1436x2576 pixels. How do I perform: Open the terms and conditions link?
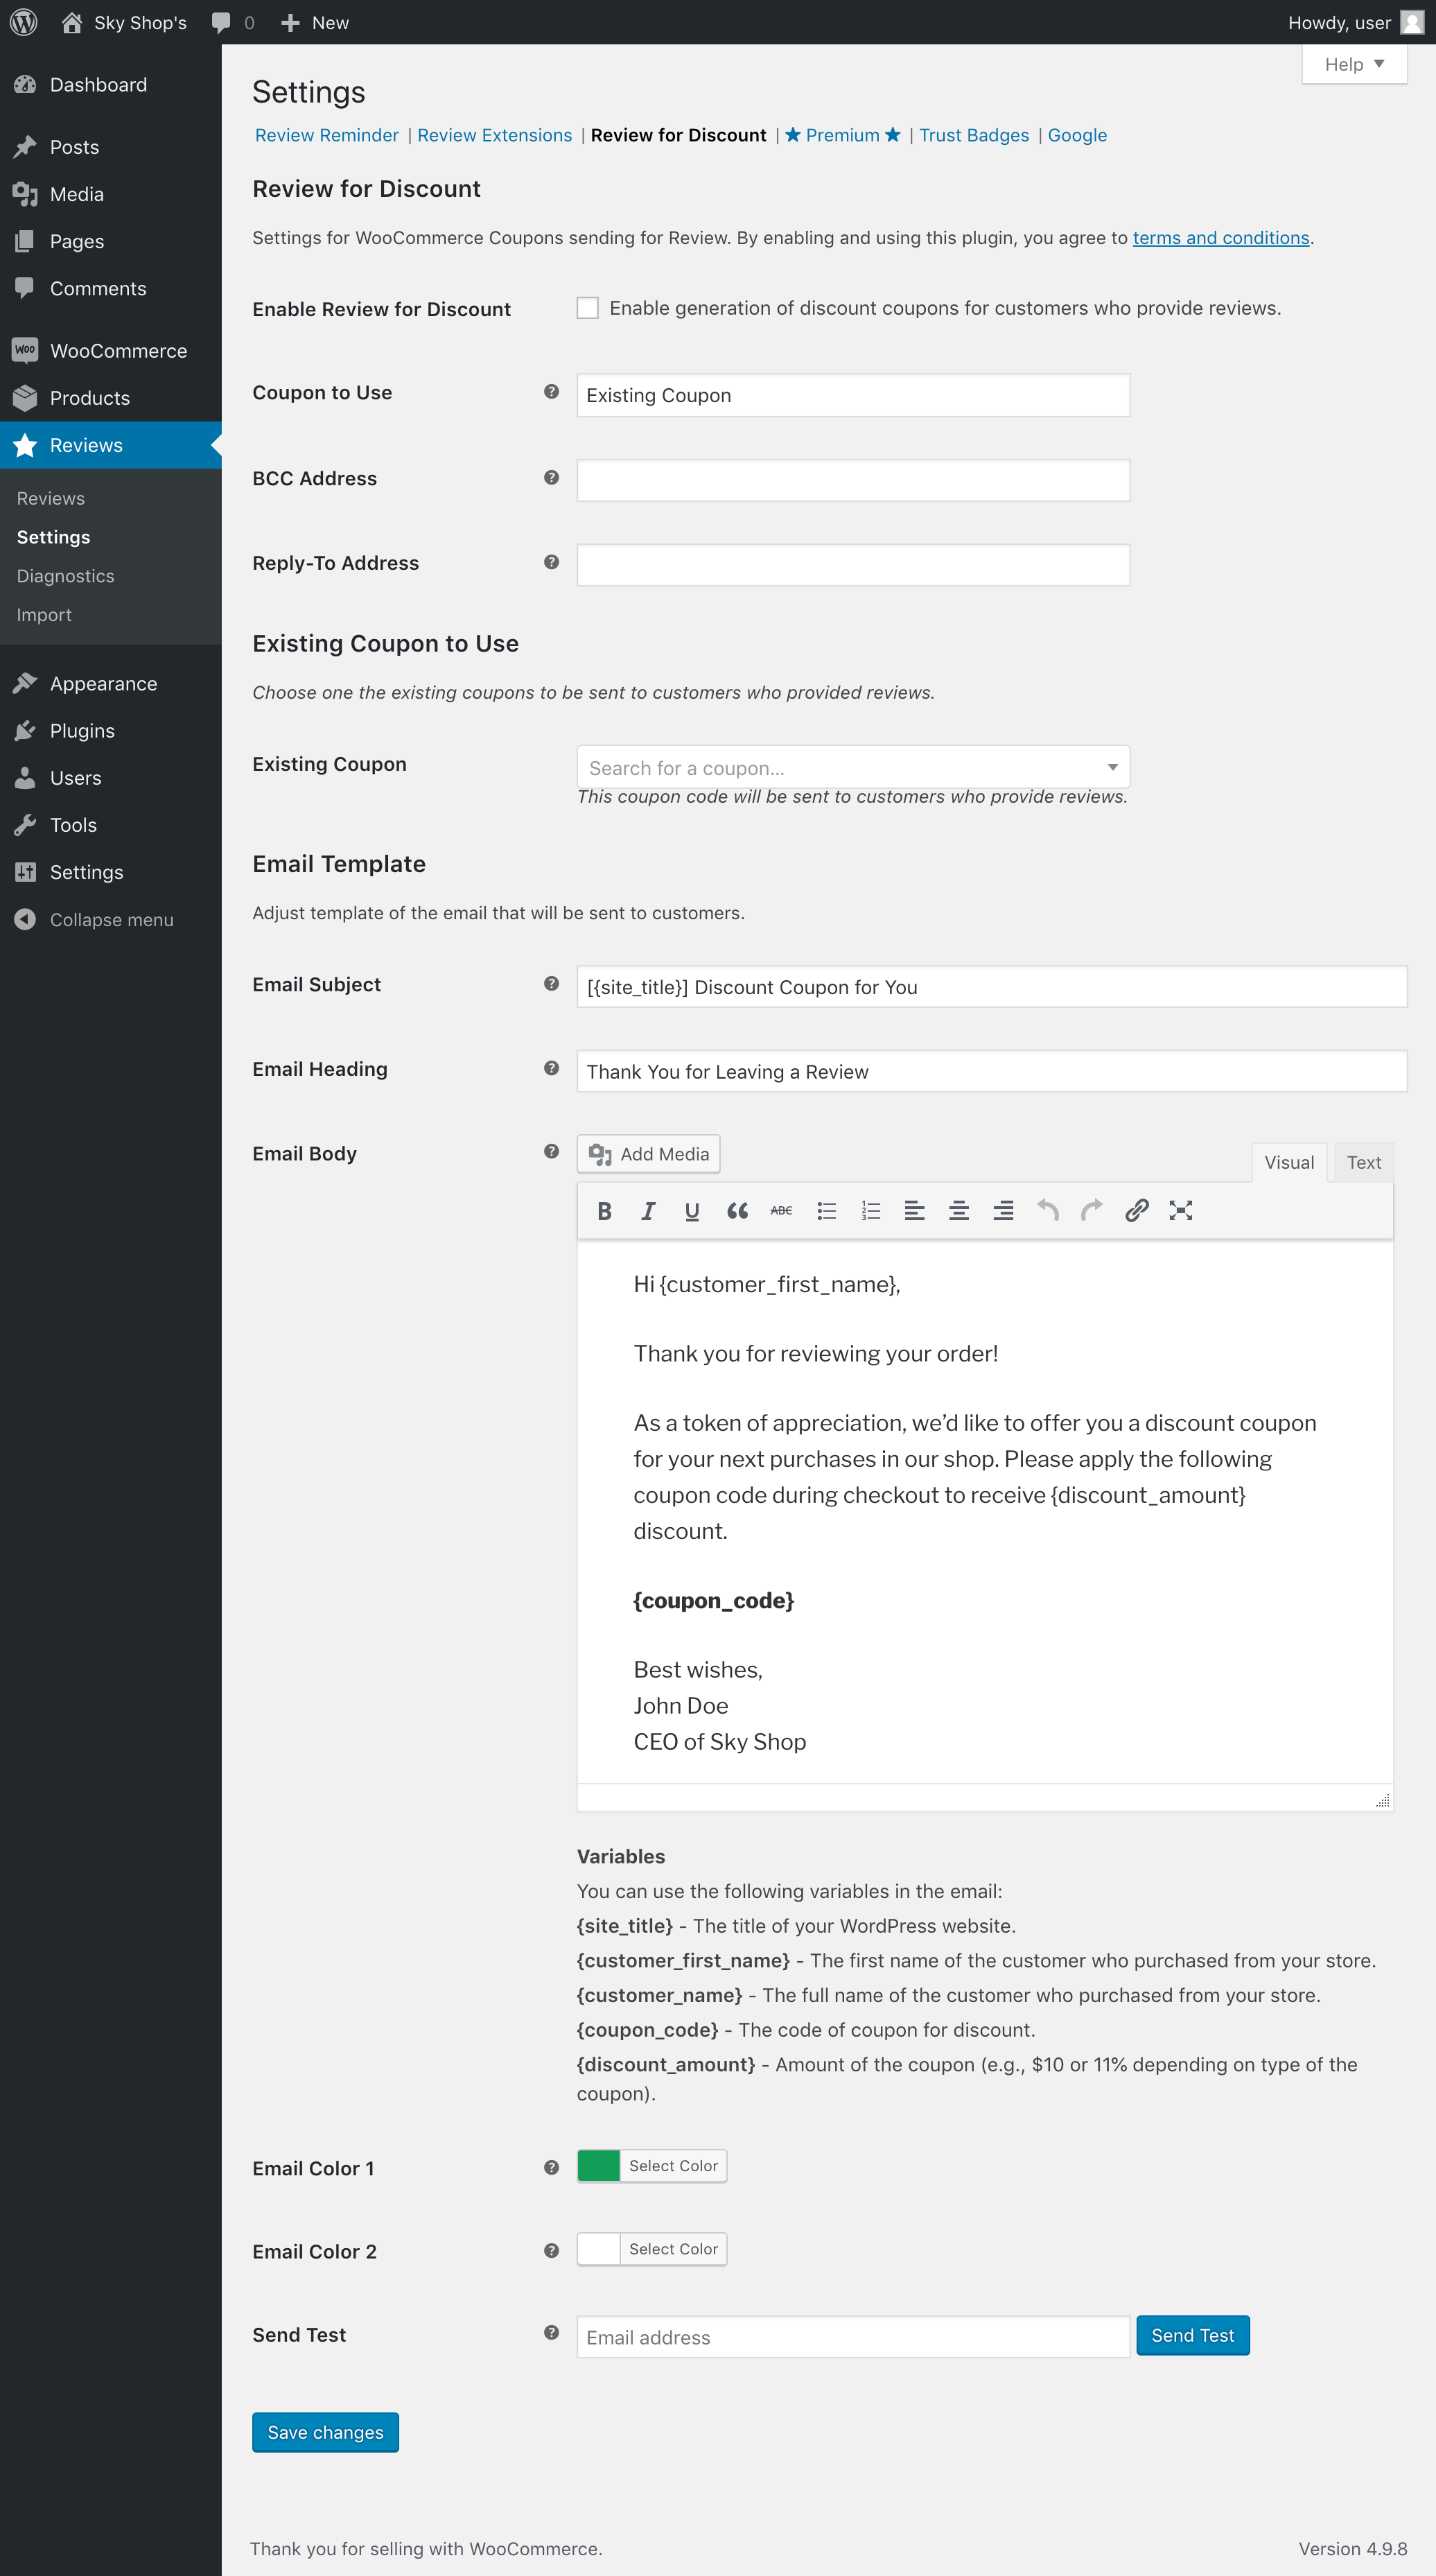point(1220,238)
